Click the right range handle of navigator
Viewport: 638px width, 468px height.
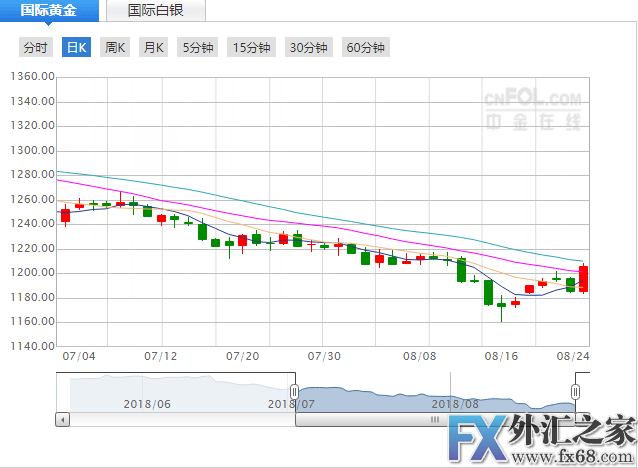pyautogui.click(x=576, y=391)
